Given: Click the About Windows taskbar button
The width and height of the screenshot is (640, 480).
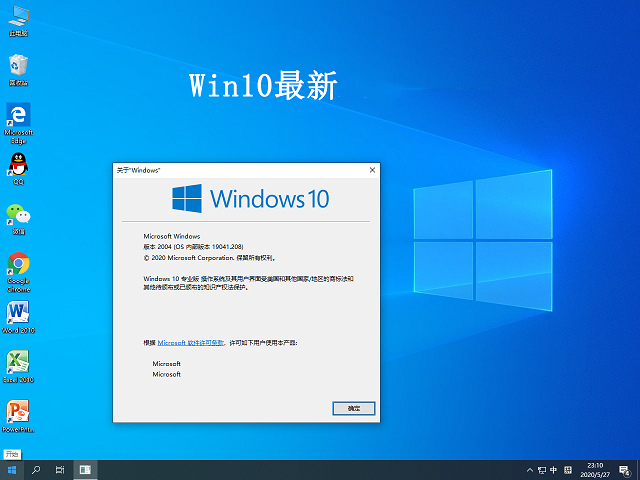Looking at the screenshot, I should pyautogui.click(x=86, y=470).
